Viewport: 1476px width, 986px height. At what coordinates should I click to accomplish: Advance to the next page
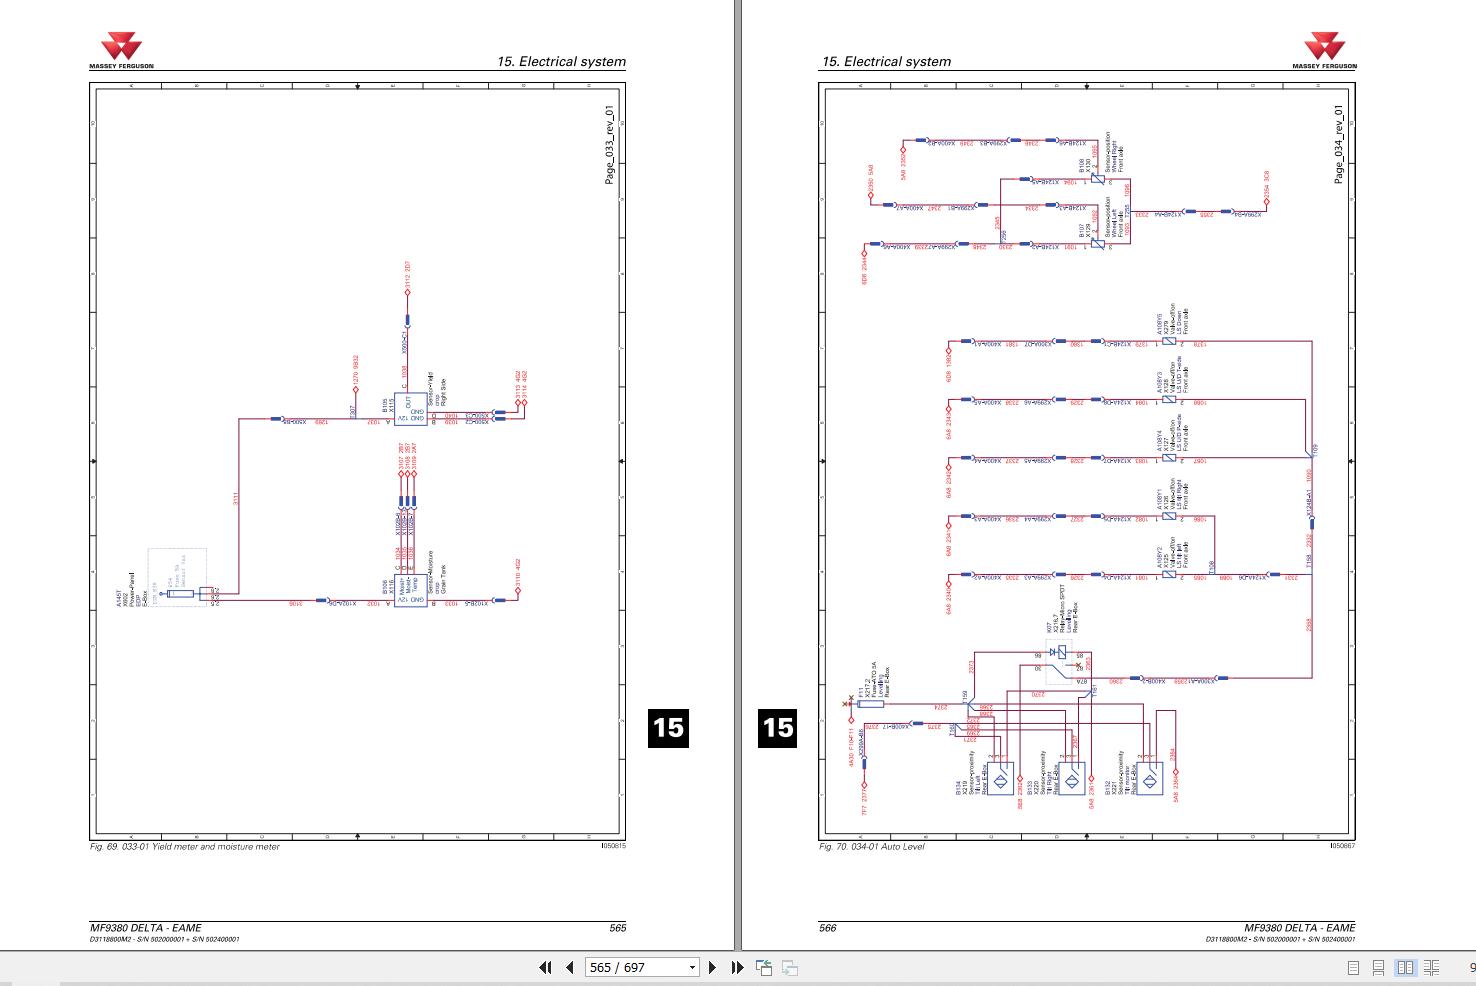[x=712, y=967]
